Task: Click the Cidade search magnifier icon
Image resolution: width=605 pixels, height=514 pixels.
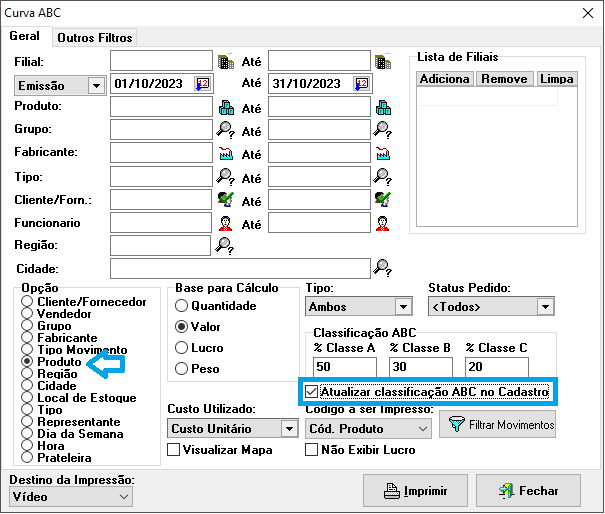Action: coord(381,267)
